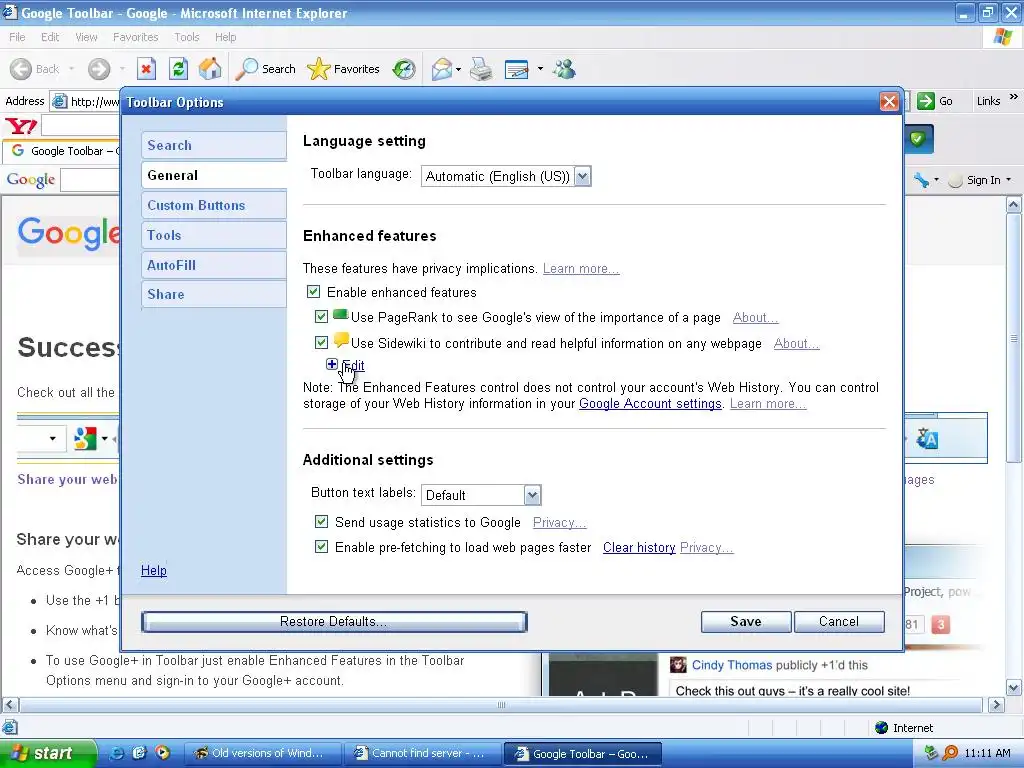Select the Custom Buttons tab
This screenshot has width=1024, height=768.
(214, 205)
